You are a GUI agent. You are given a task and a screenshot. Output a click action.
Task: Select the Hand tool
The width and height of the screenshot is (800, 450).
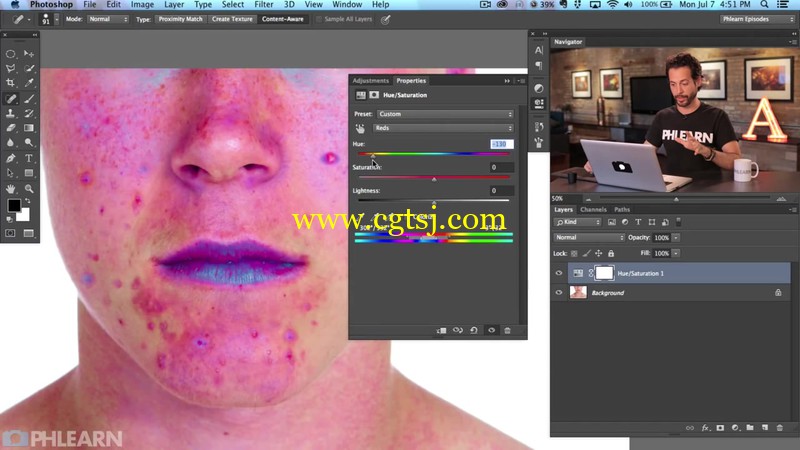10,189
